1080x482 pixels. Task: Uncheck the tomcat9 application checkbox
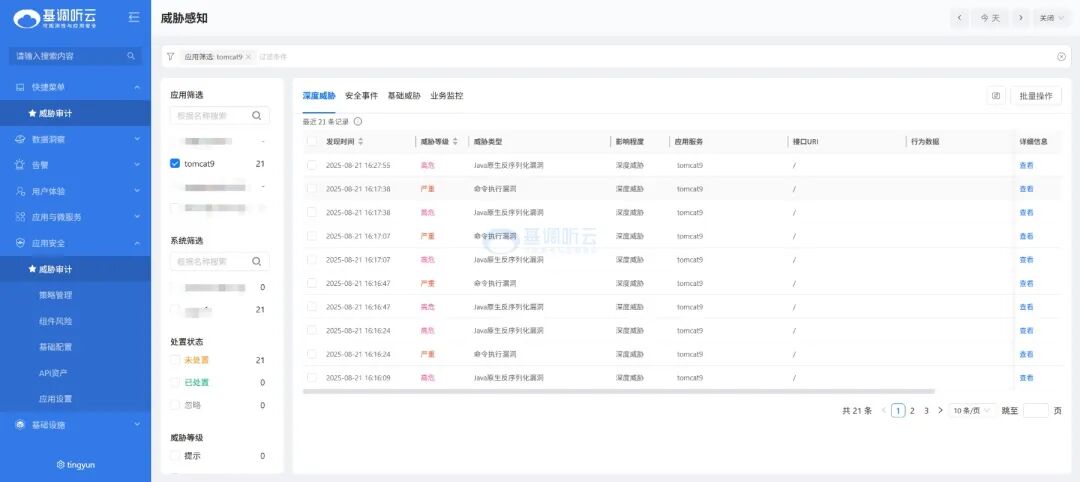[x=176, y=164]
